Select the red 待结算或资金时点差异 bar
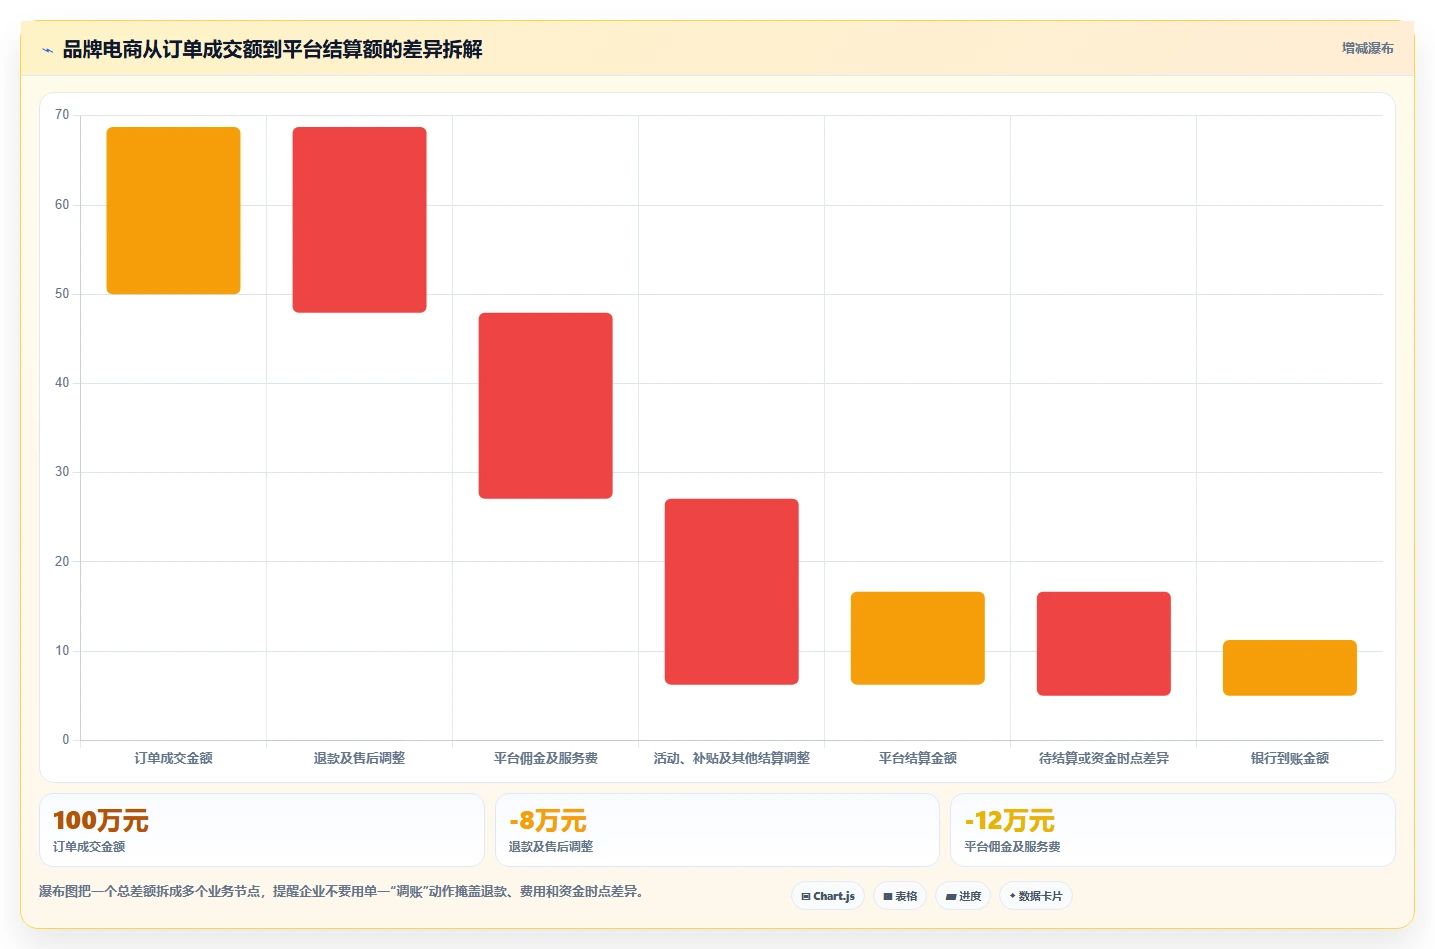Image resolution: width=1435 pixels, height=949 pixels. (1104, 644)
